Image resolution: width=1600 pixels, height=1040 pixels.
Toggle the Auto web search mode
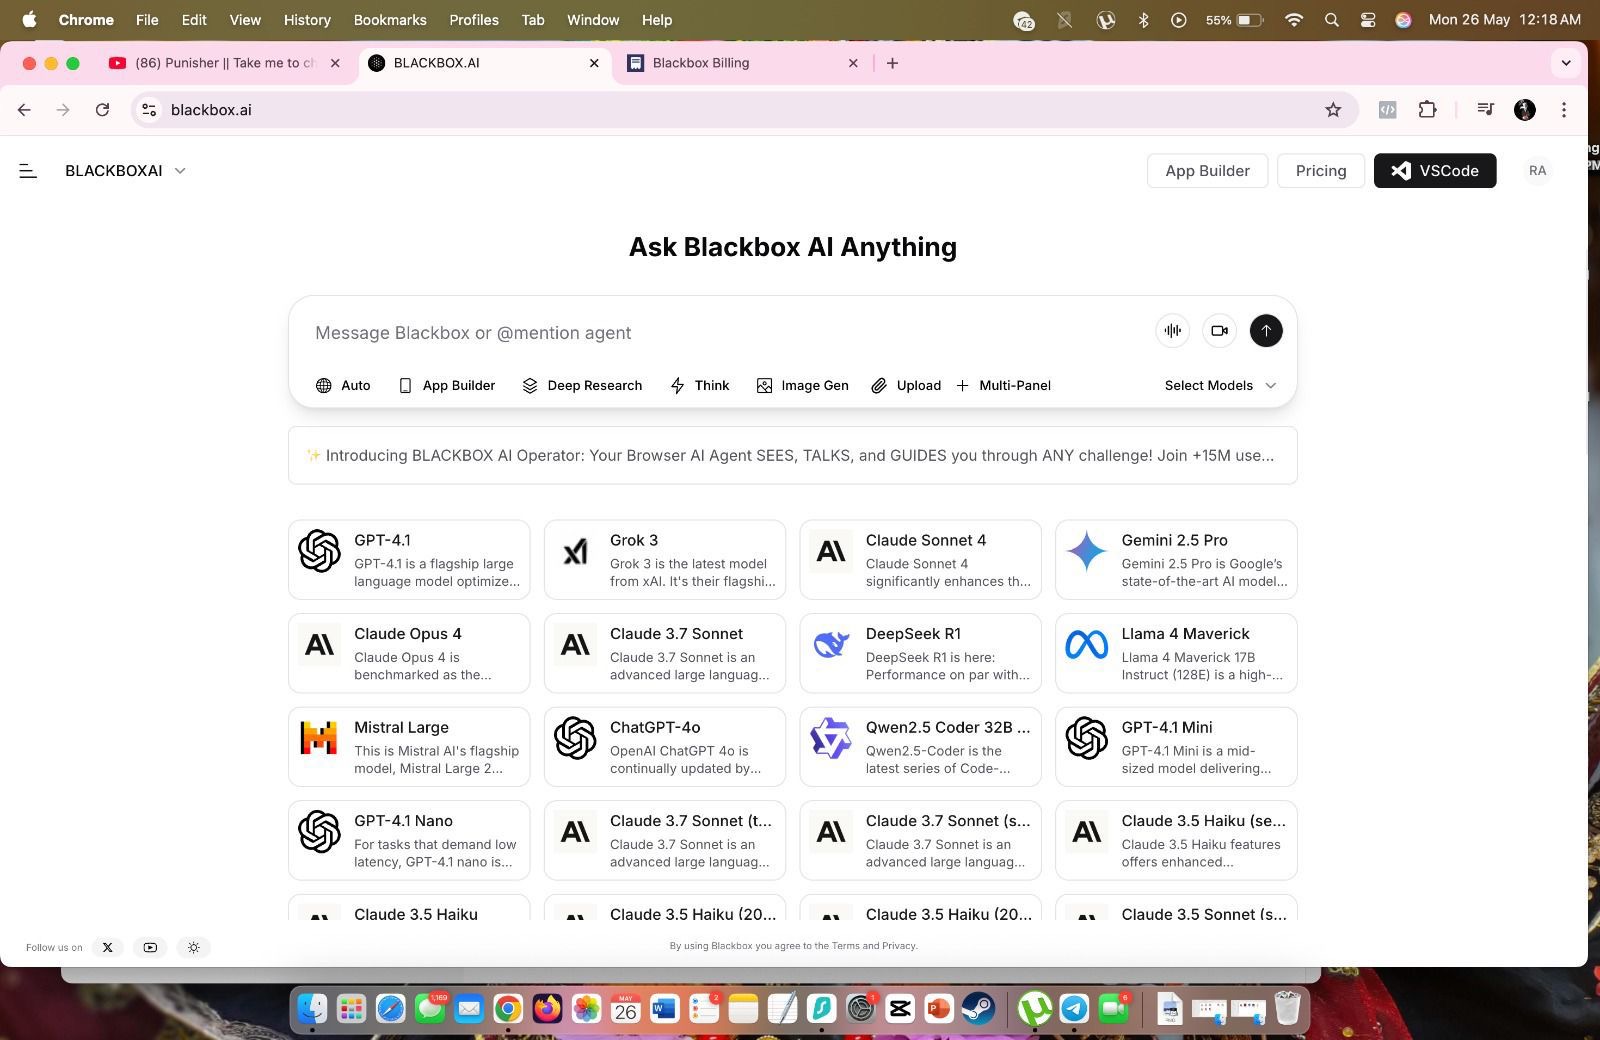(343, 386)
